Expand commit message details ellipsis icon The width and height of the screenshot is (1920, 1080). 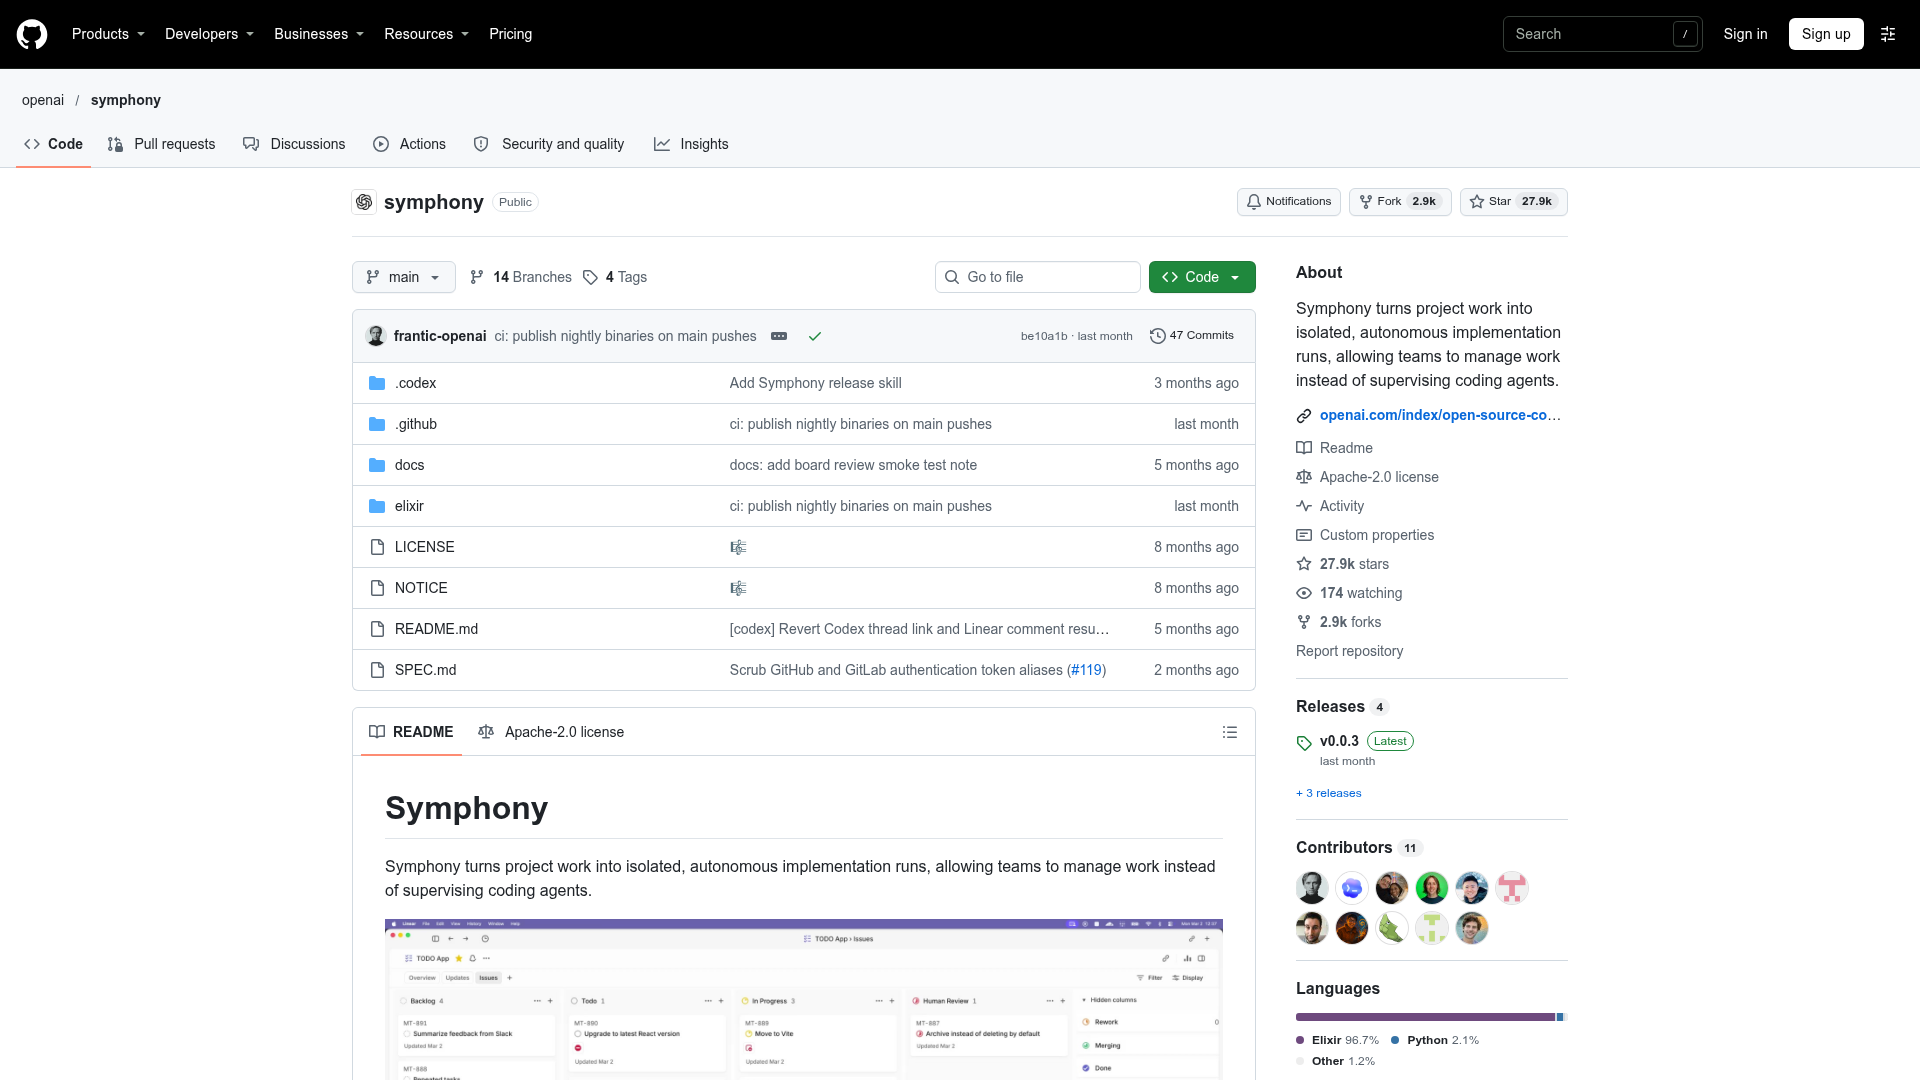[779, 336]
